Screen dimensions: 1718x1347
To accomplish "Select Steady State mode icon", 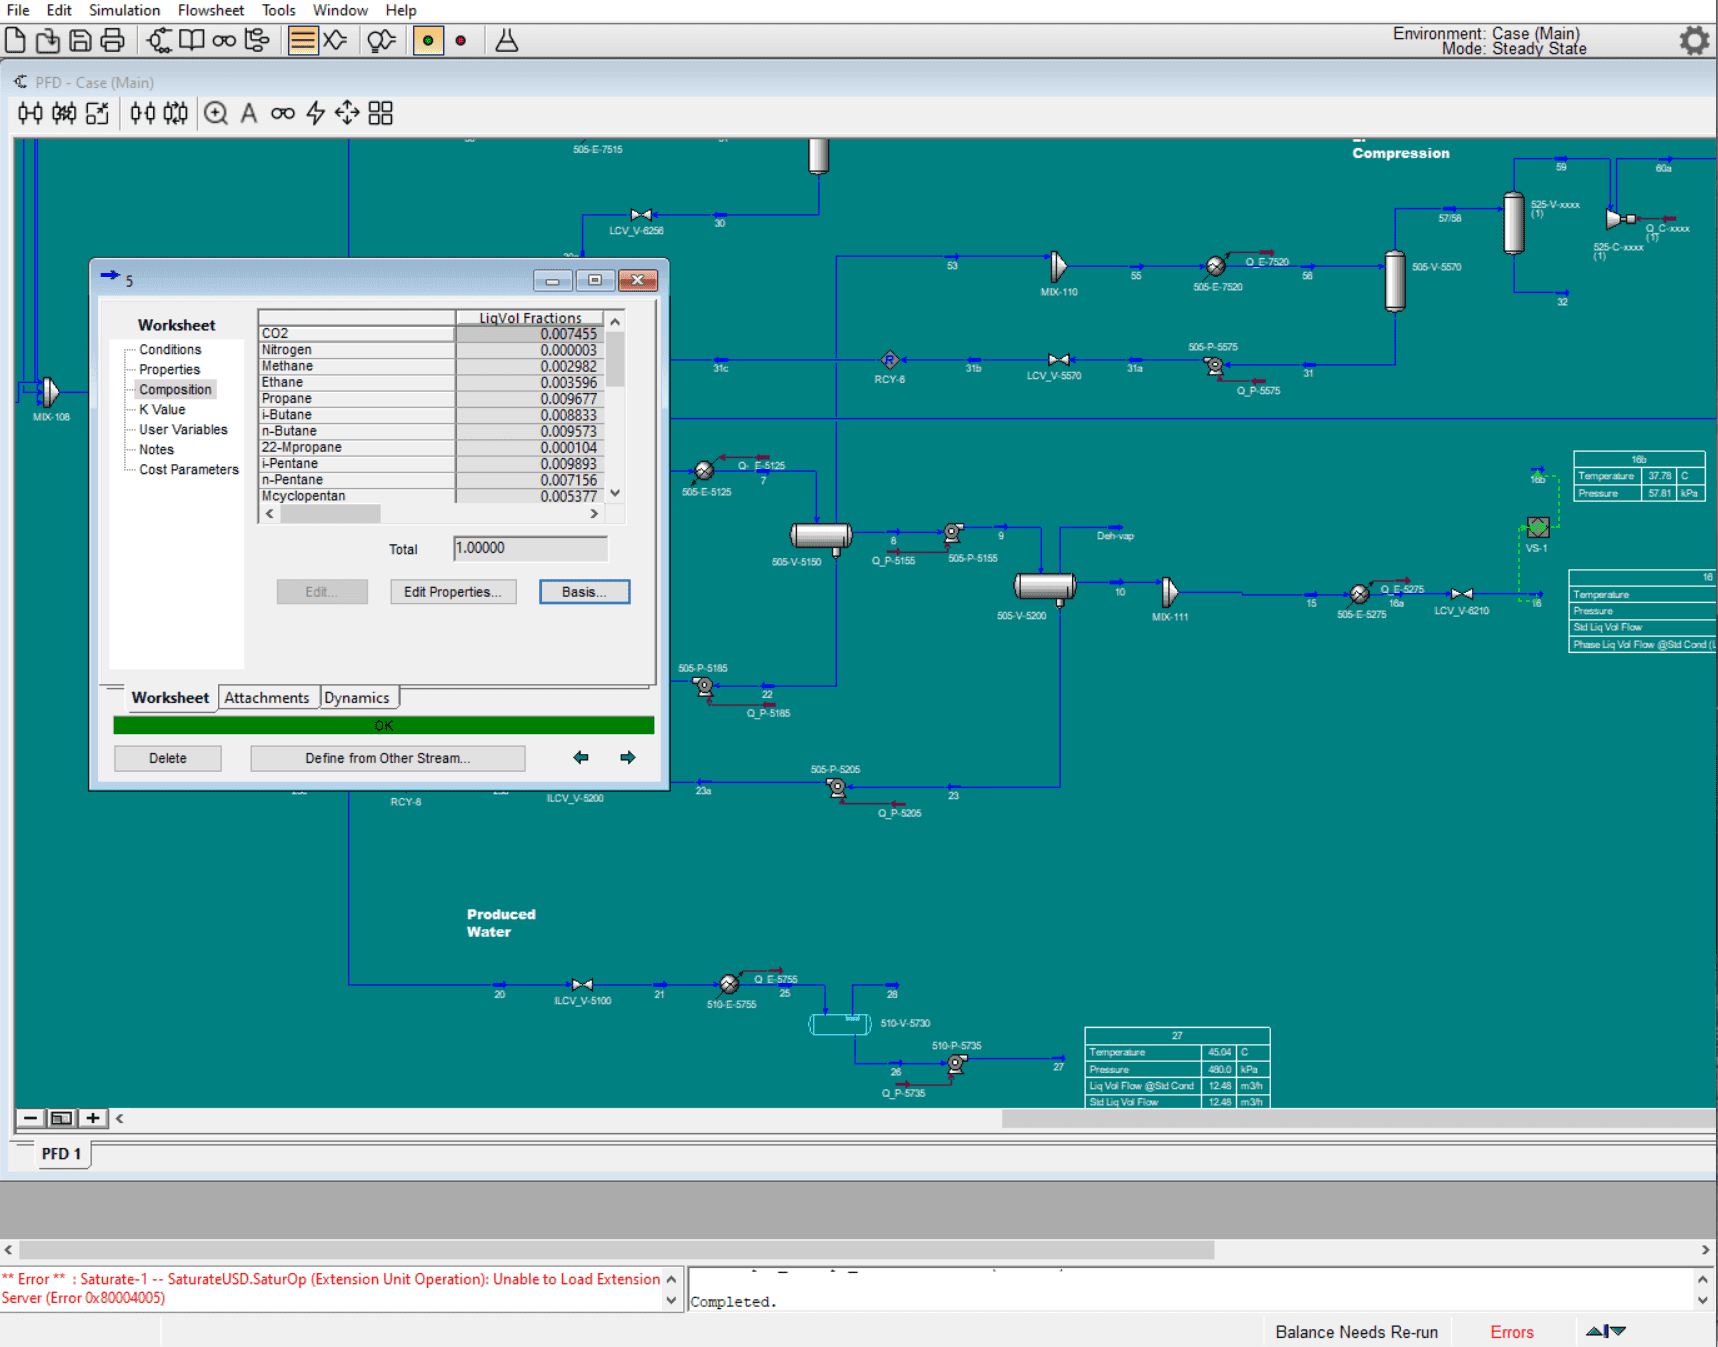I will tap(303, 41).
